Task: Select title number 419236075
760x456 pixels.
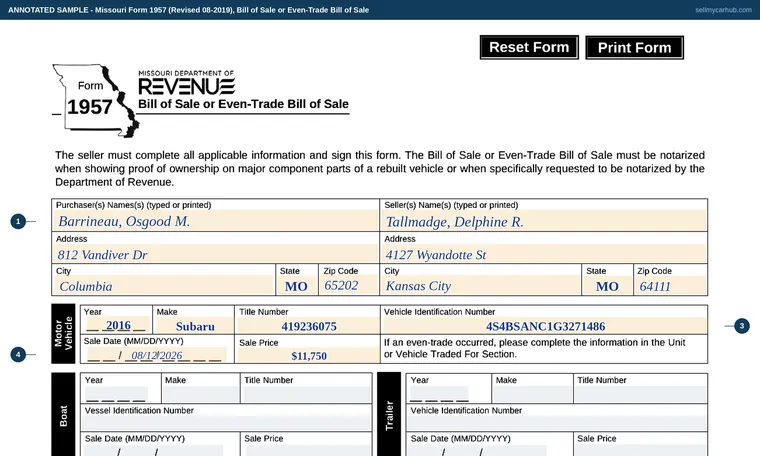Action: coord(308,326)
